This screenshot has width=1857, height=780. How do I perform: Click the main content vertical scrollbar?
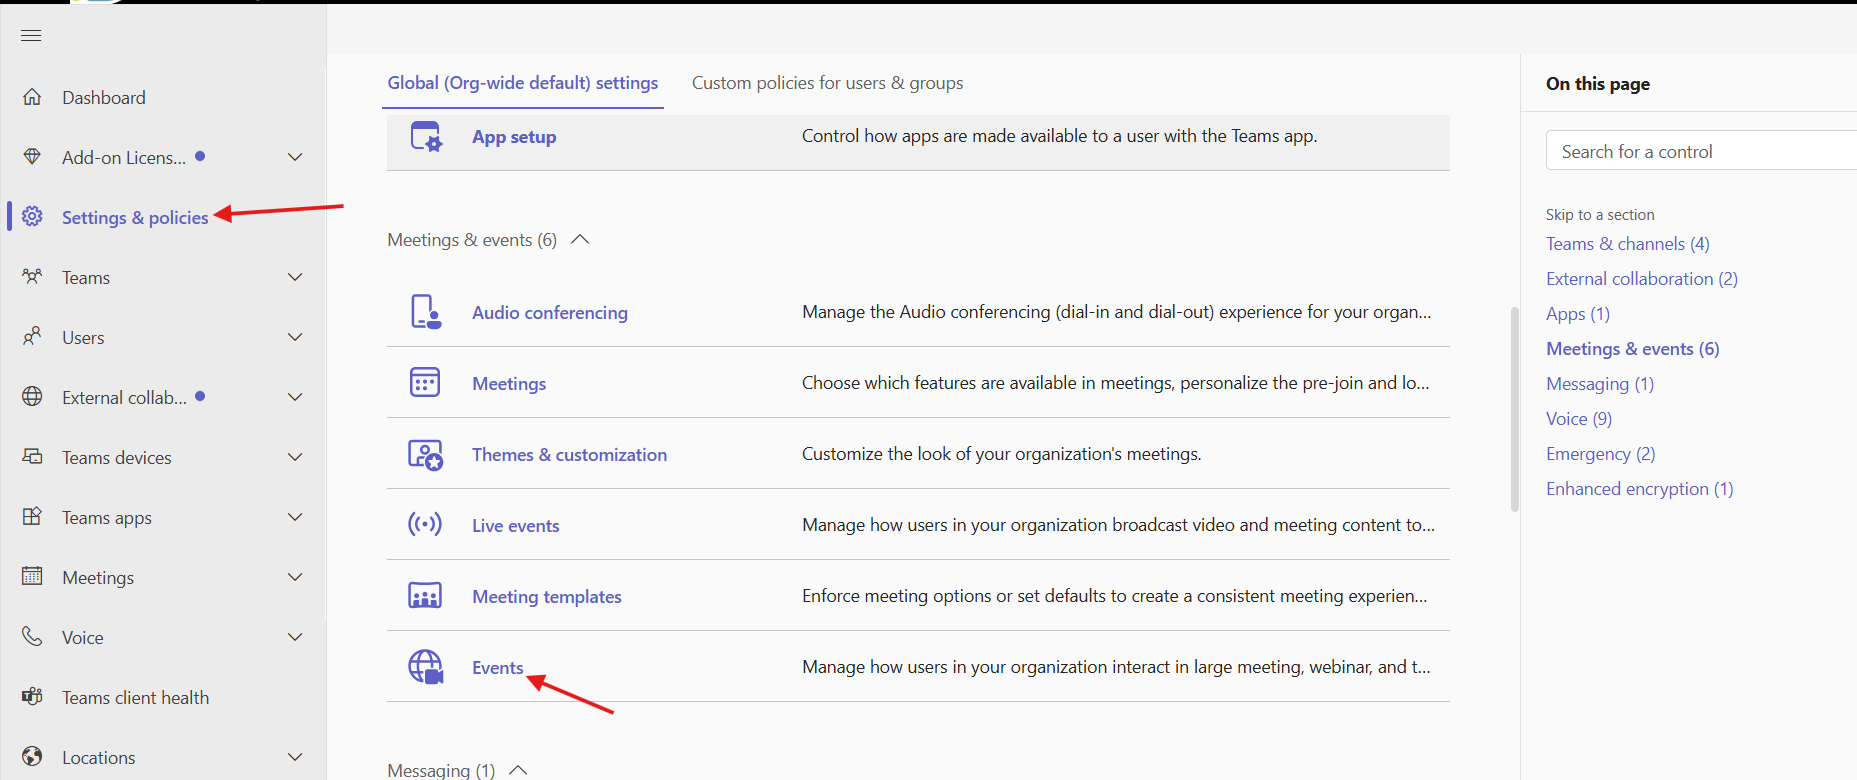[1514, 409]
